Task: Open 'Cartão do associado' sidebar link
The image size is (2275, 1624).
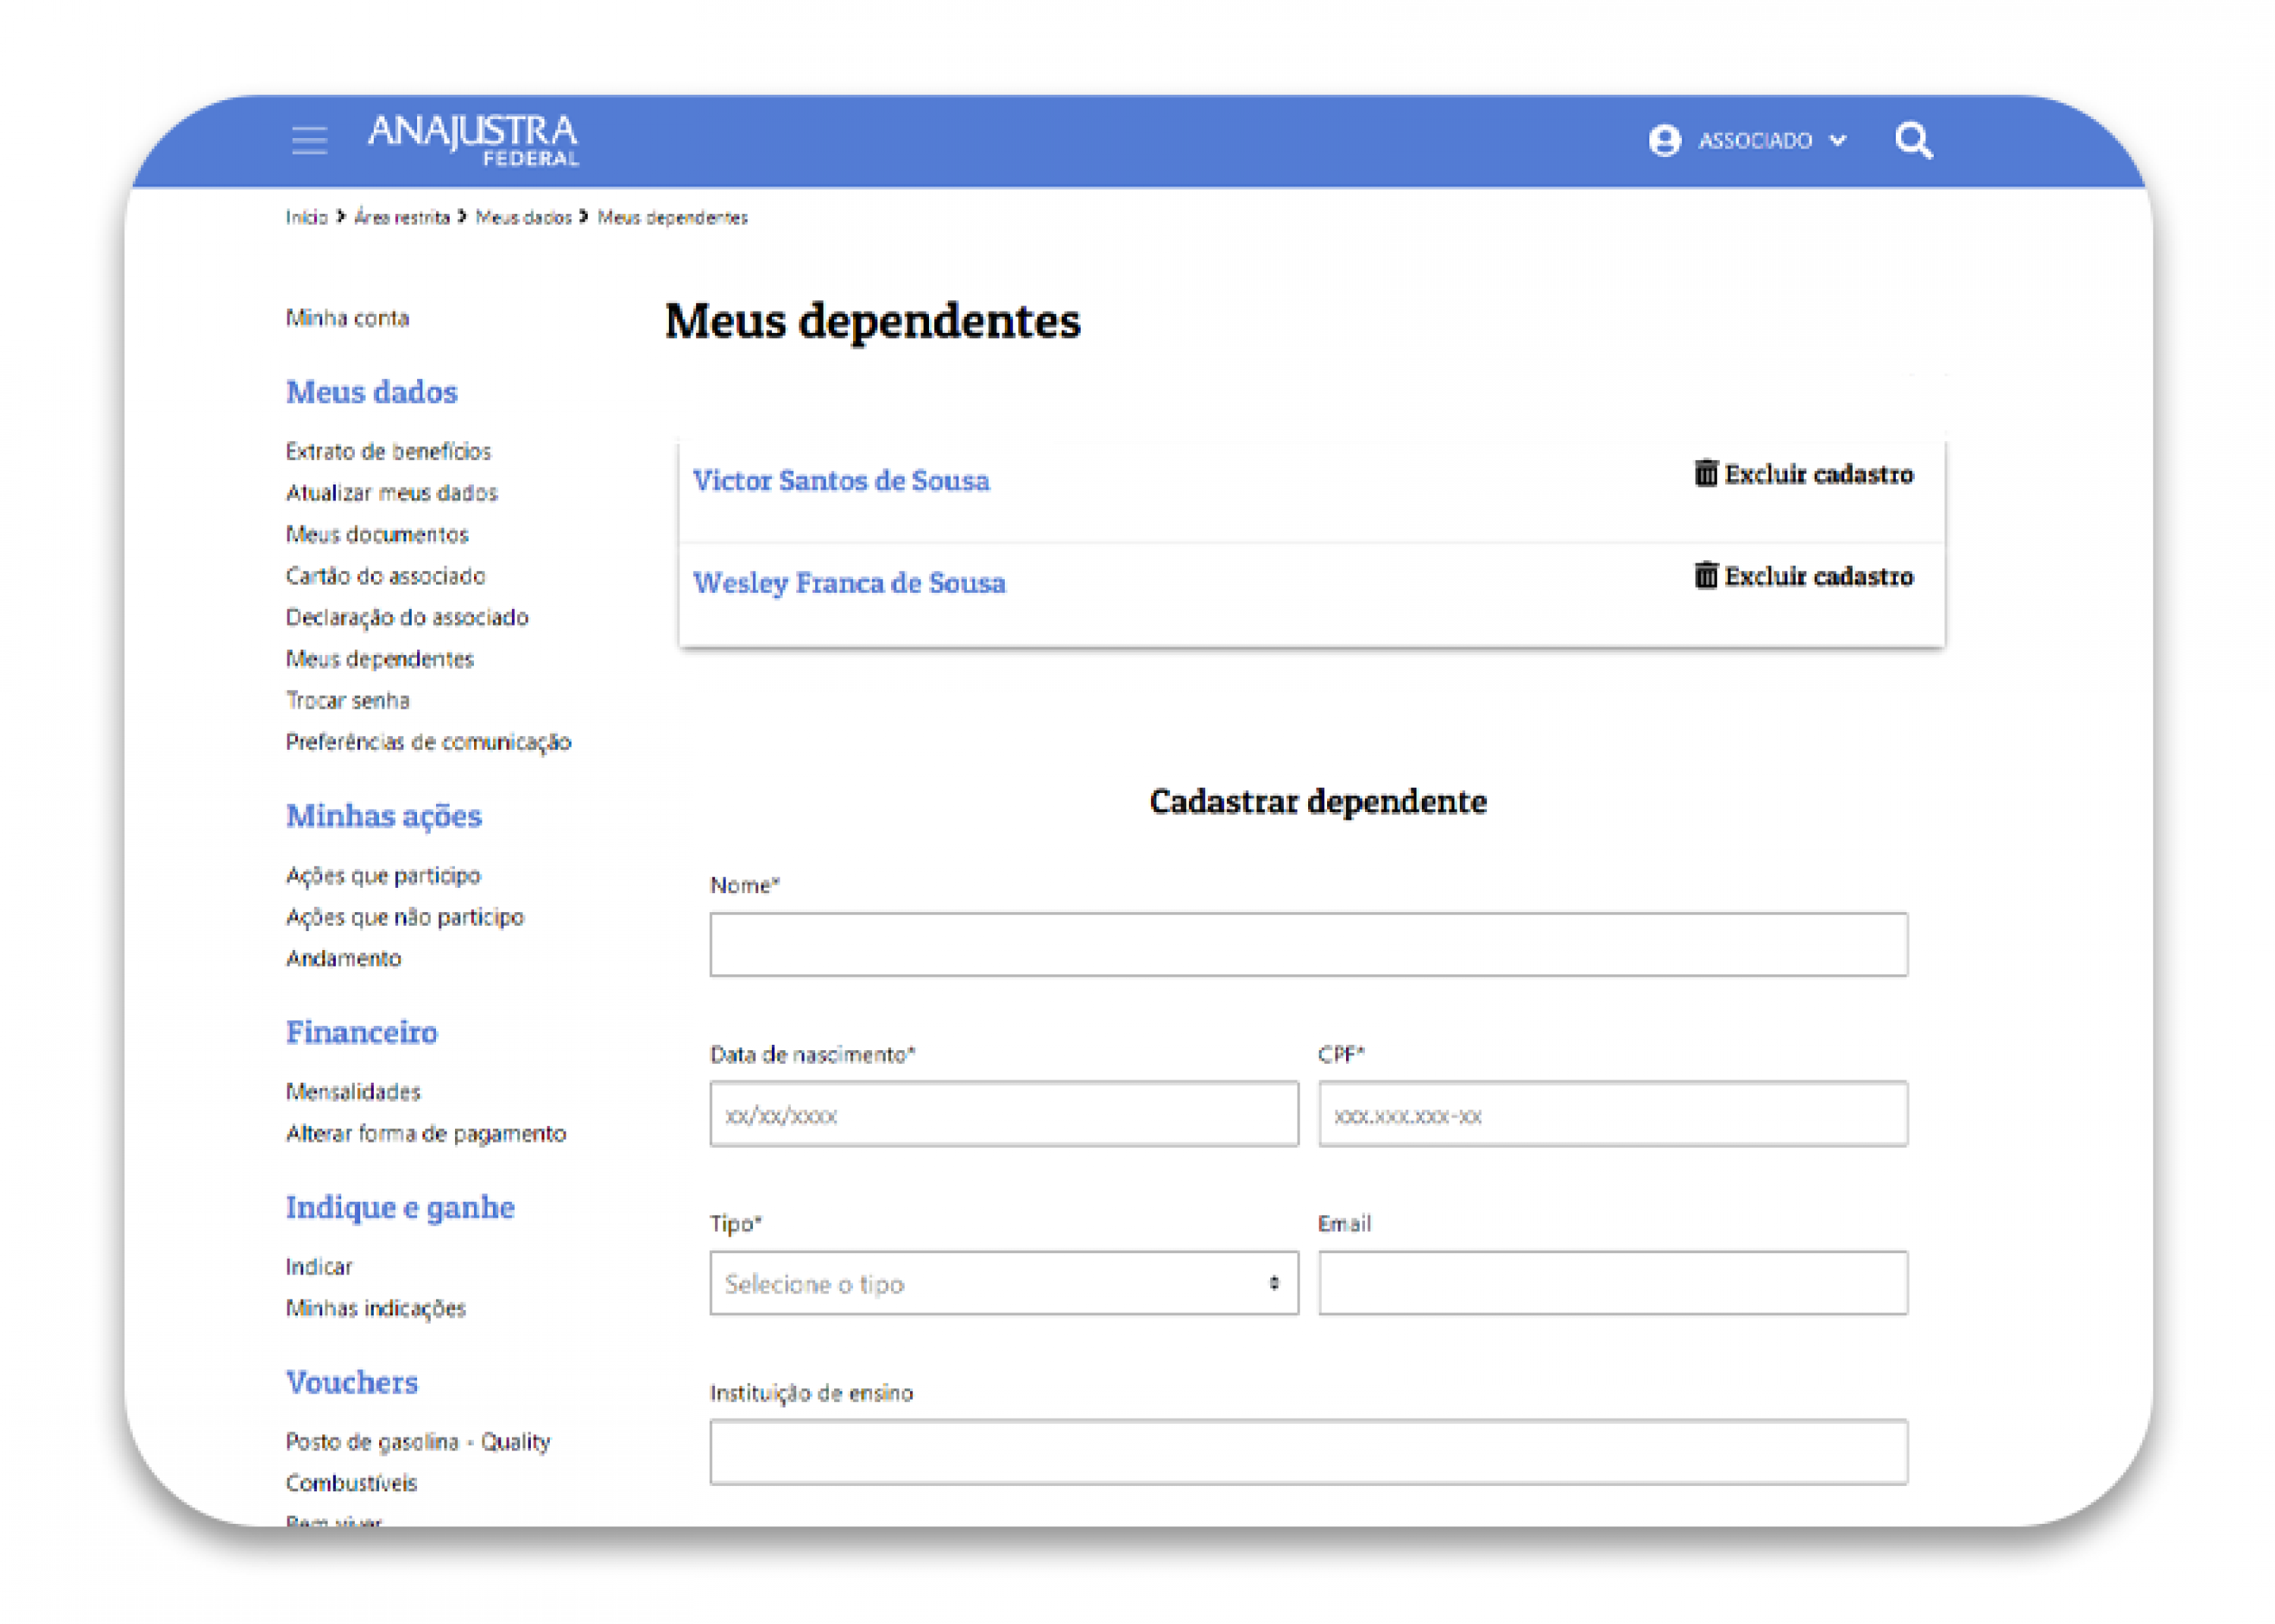Action: click(385, 576)
